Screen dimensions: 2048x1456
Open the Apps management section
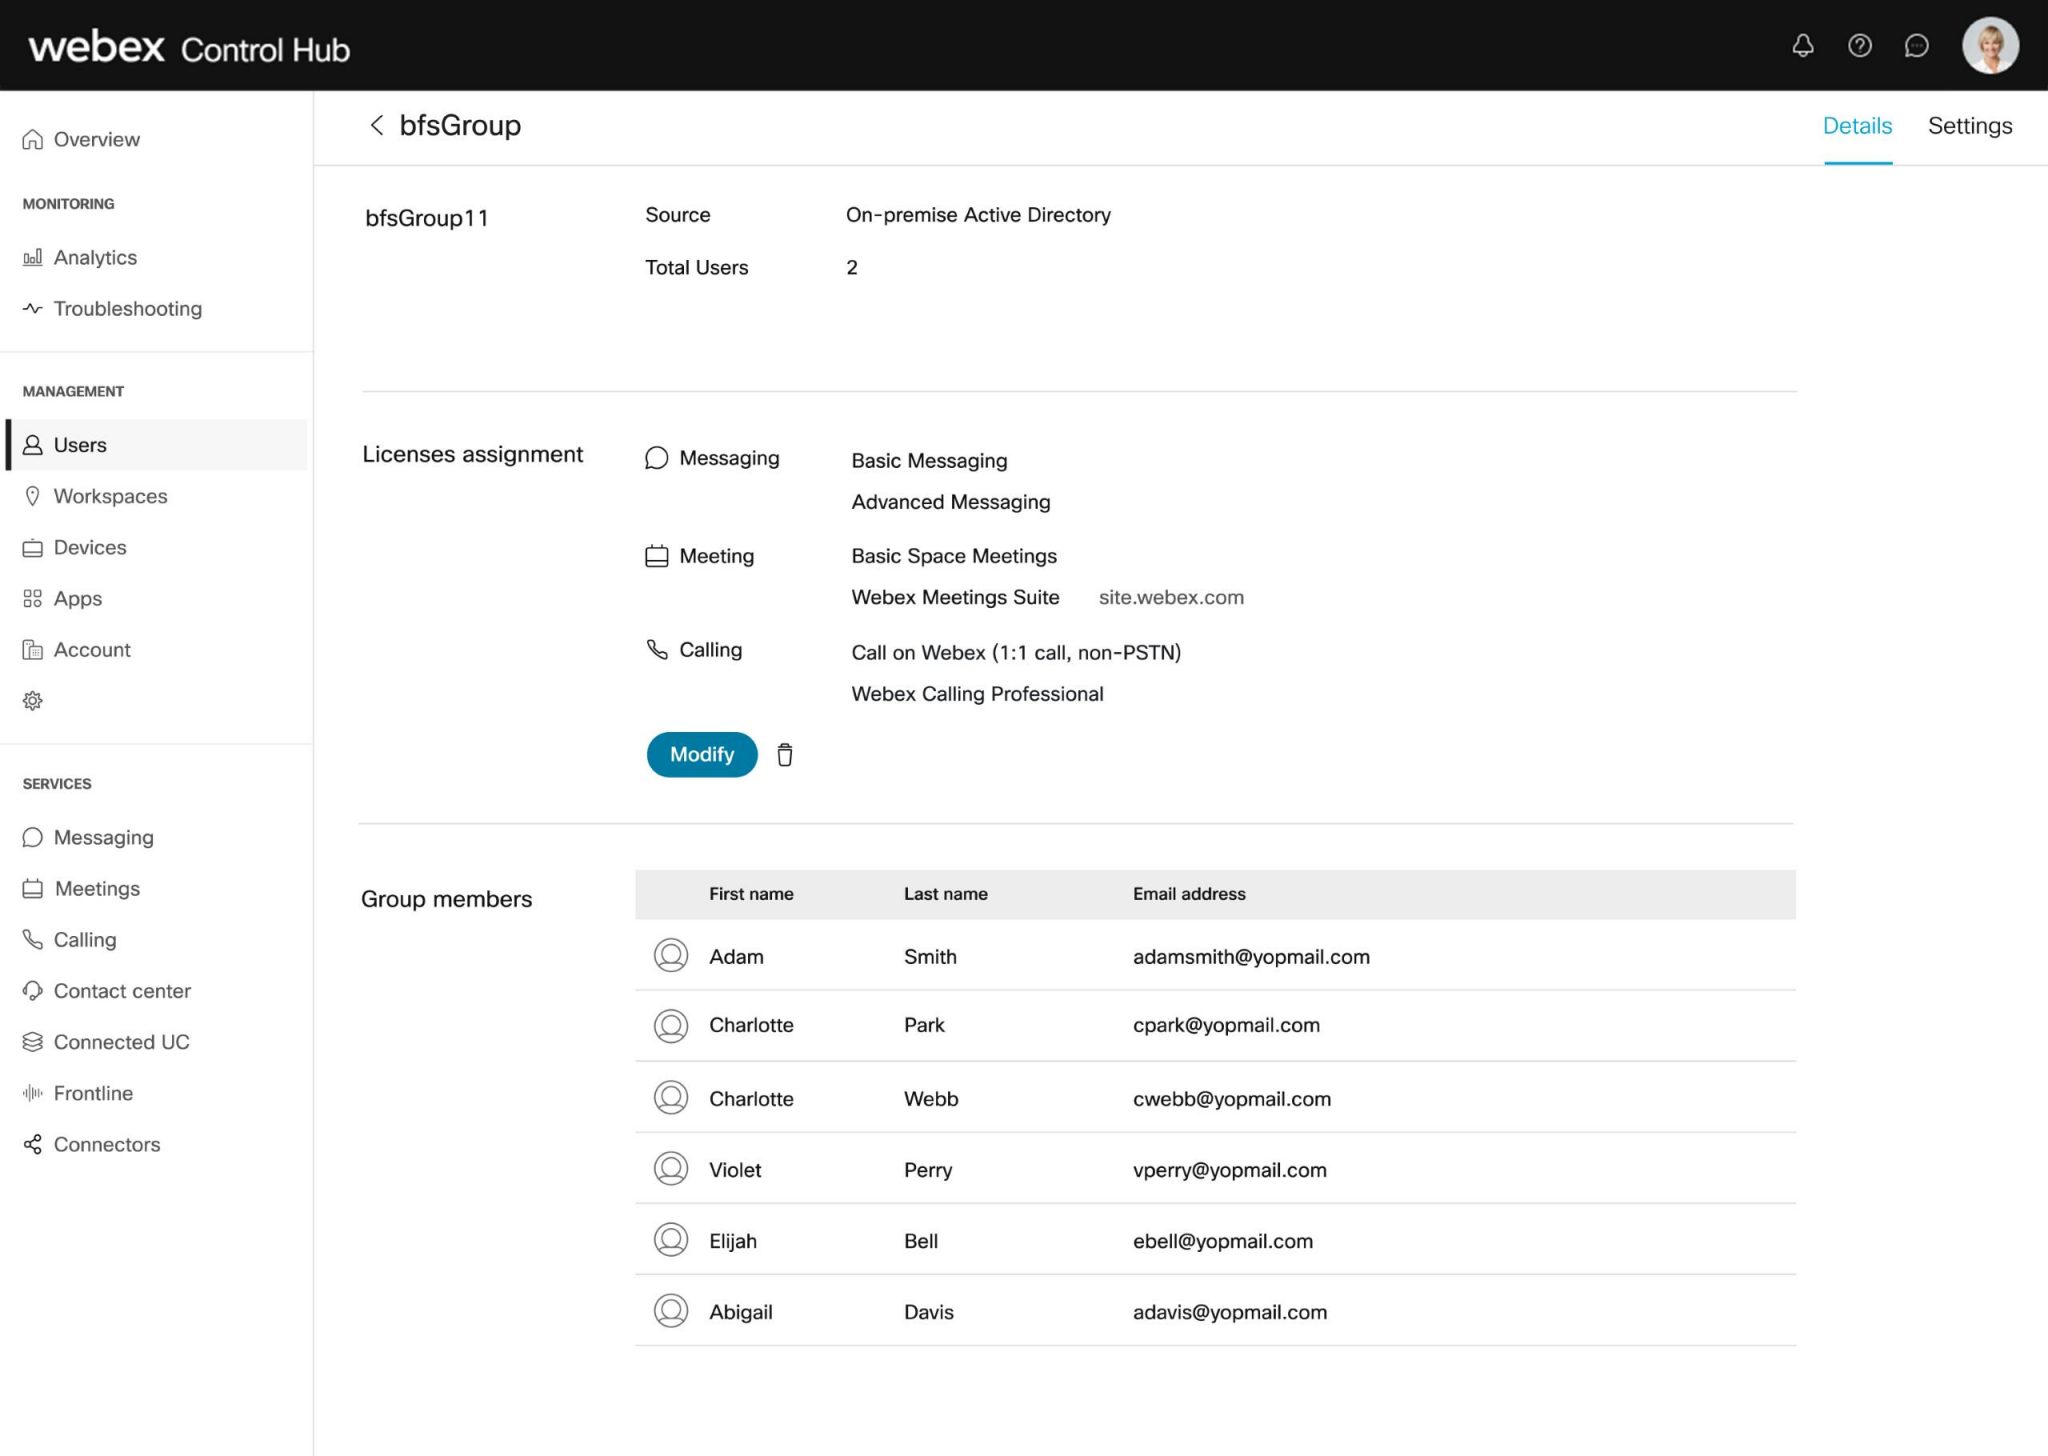pos(78,598)
